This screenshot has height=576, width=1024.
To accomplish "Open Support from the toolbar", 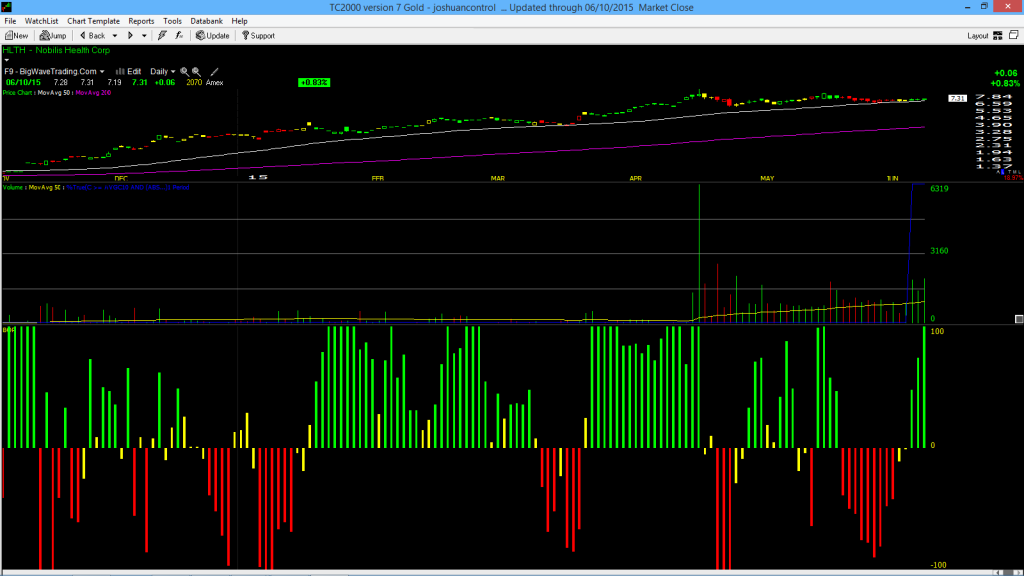I will [x=259, y=35].
